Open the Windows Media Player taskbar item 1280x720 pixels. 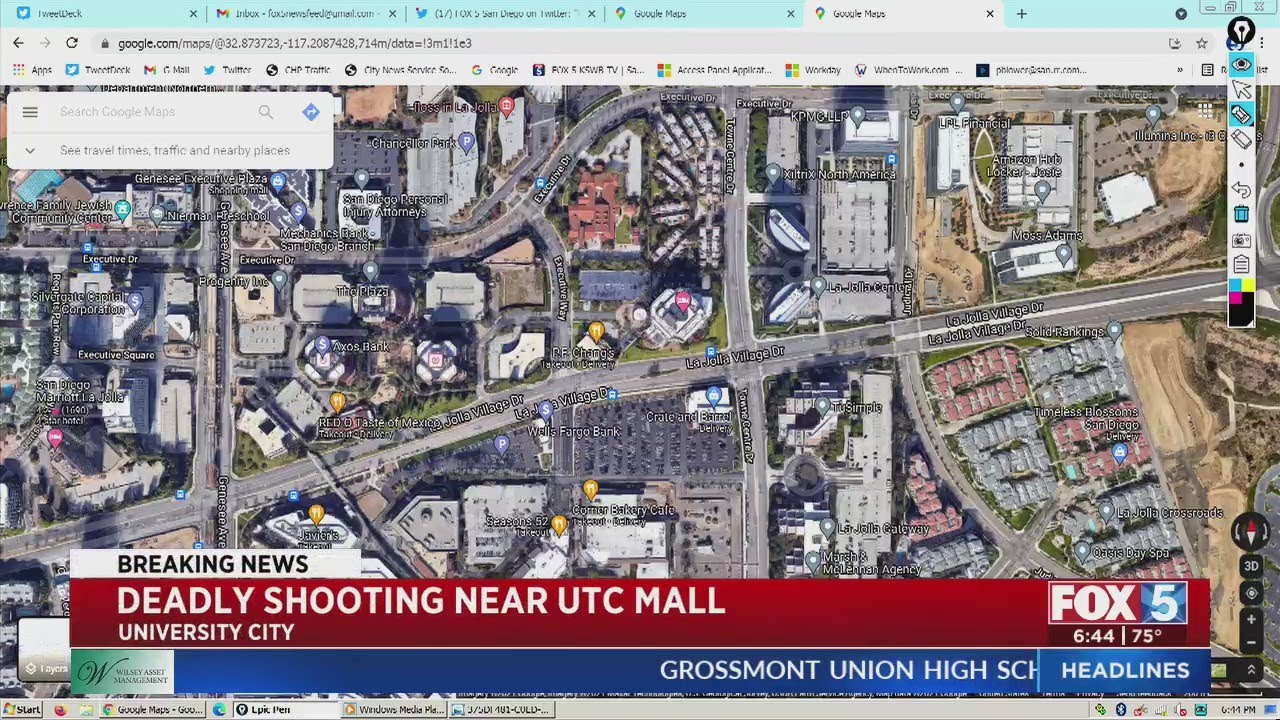tap(393, 709)
